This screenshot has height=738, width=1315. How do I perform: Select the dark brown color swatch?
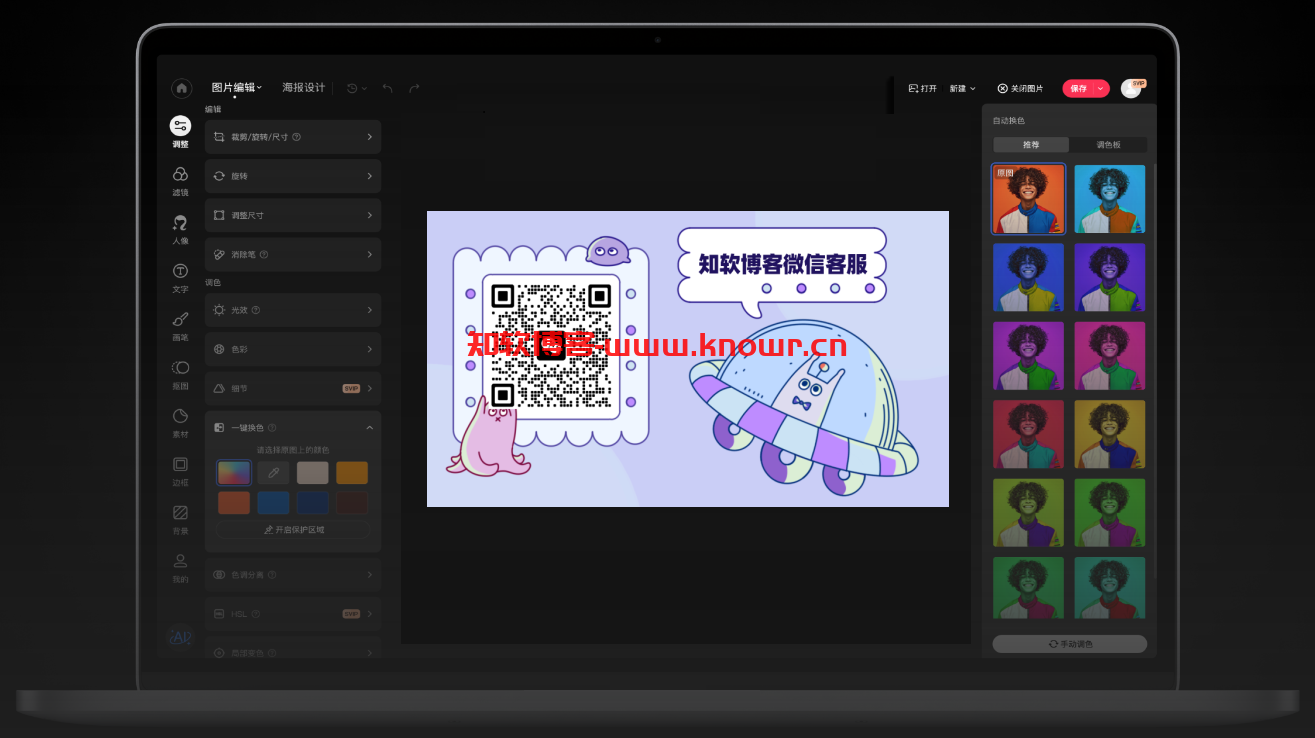pos(352,503)
